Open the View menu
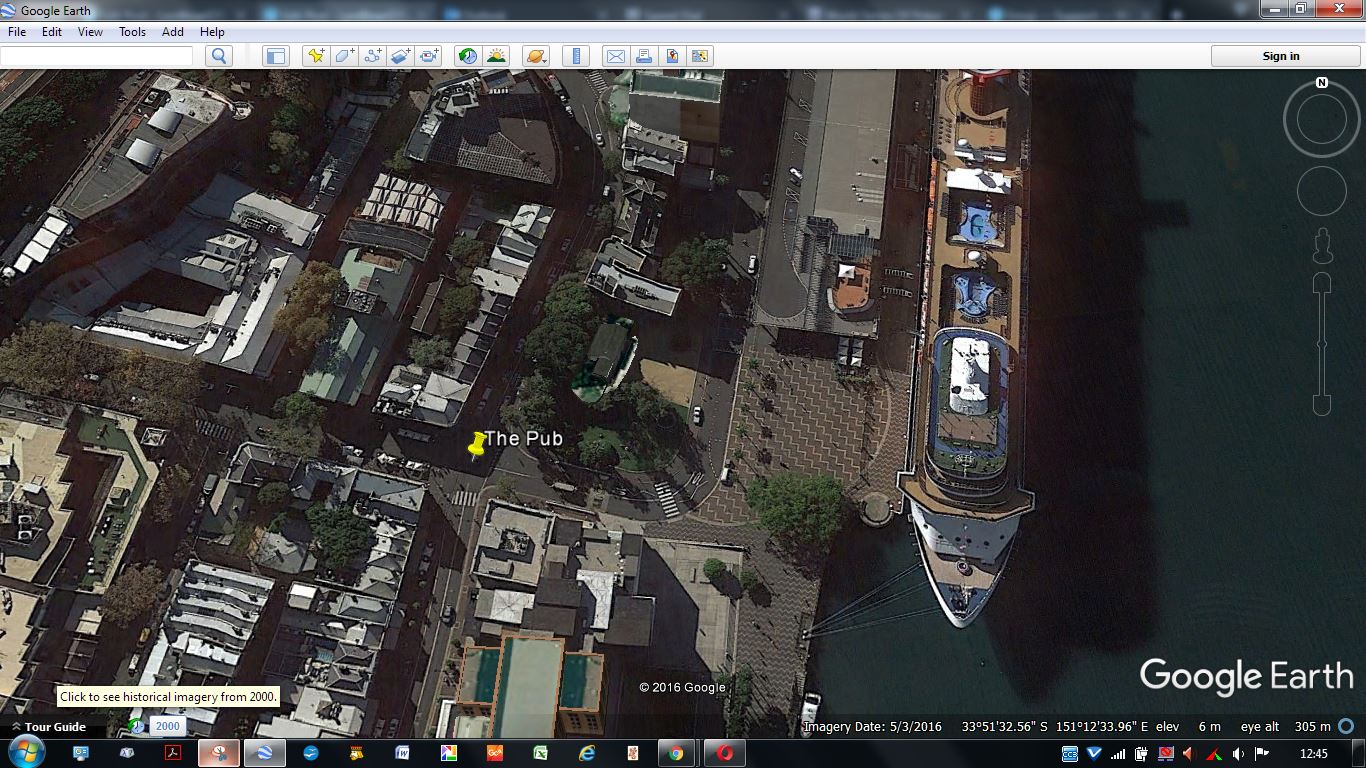Screen dimensions: 1366x768 tap(90, 32)
